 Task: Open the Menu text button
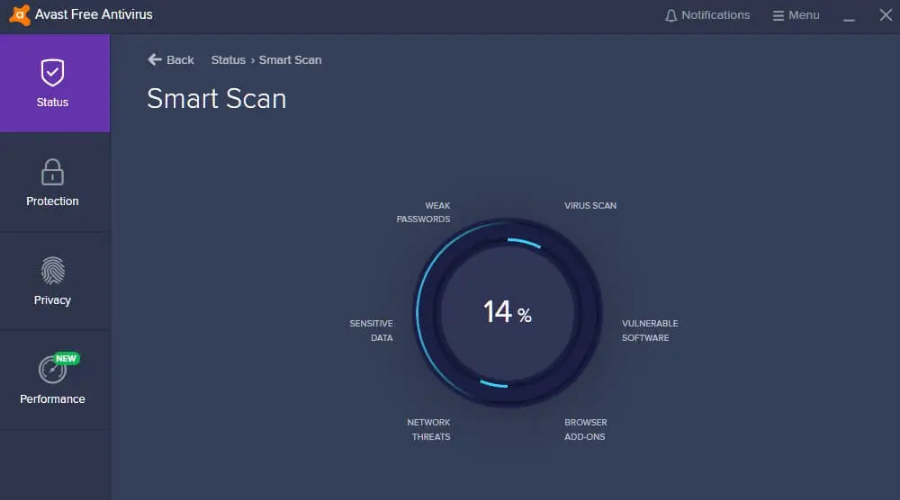(804, 15)
